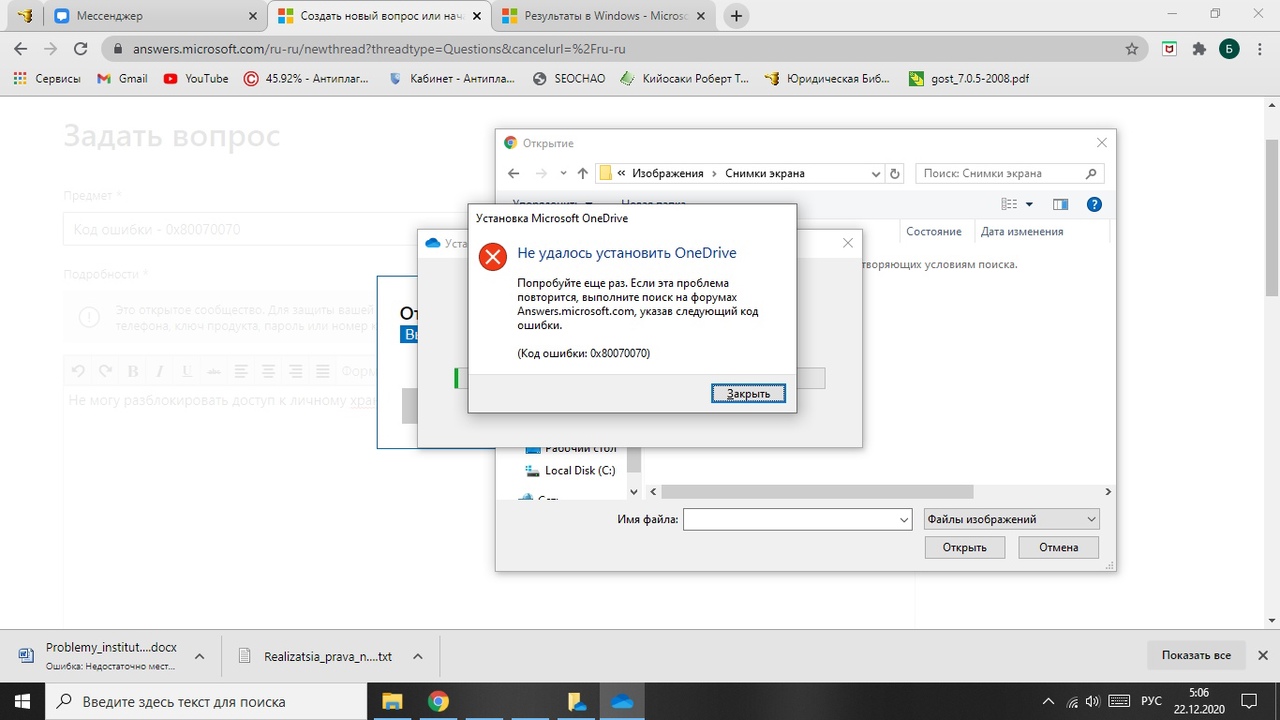Click the taskbar search box
Screen dimensions: 1280x720
click(x=207, y=700)
